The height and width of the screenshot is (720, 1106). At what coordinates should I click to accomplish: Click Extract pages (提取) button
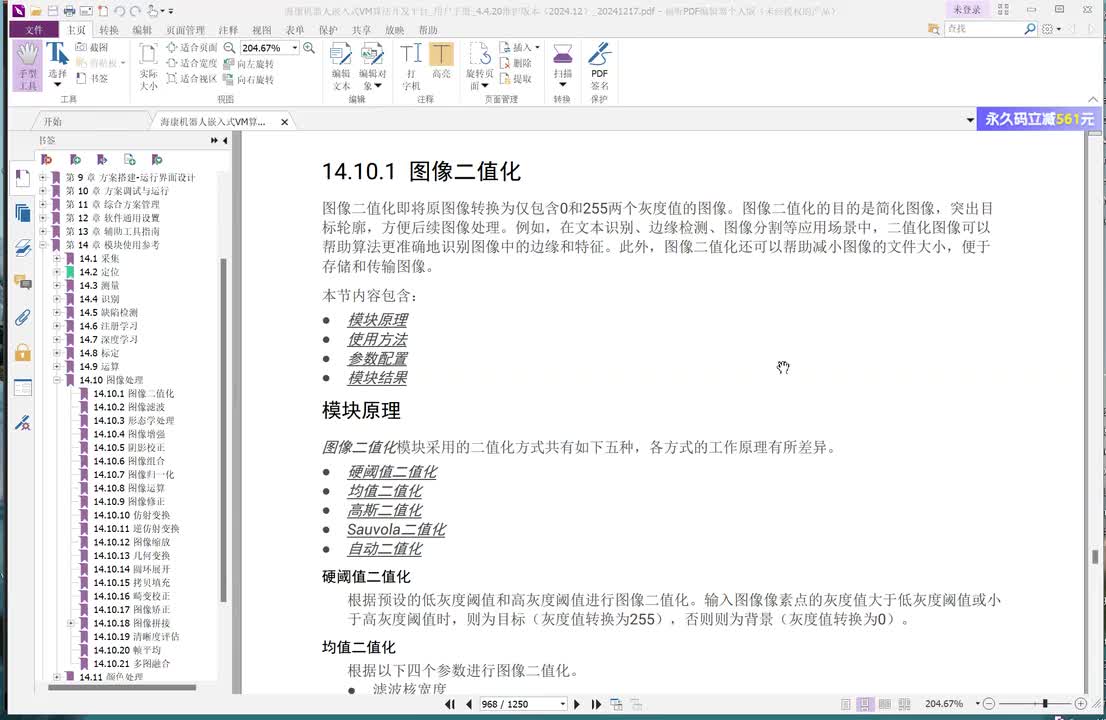[516, 78]
